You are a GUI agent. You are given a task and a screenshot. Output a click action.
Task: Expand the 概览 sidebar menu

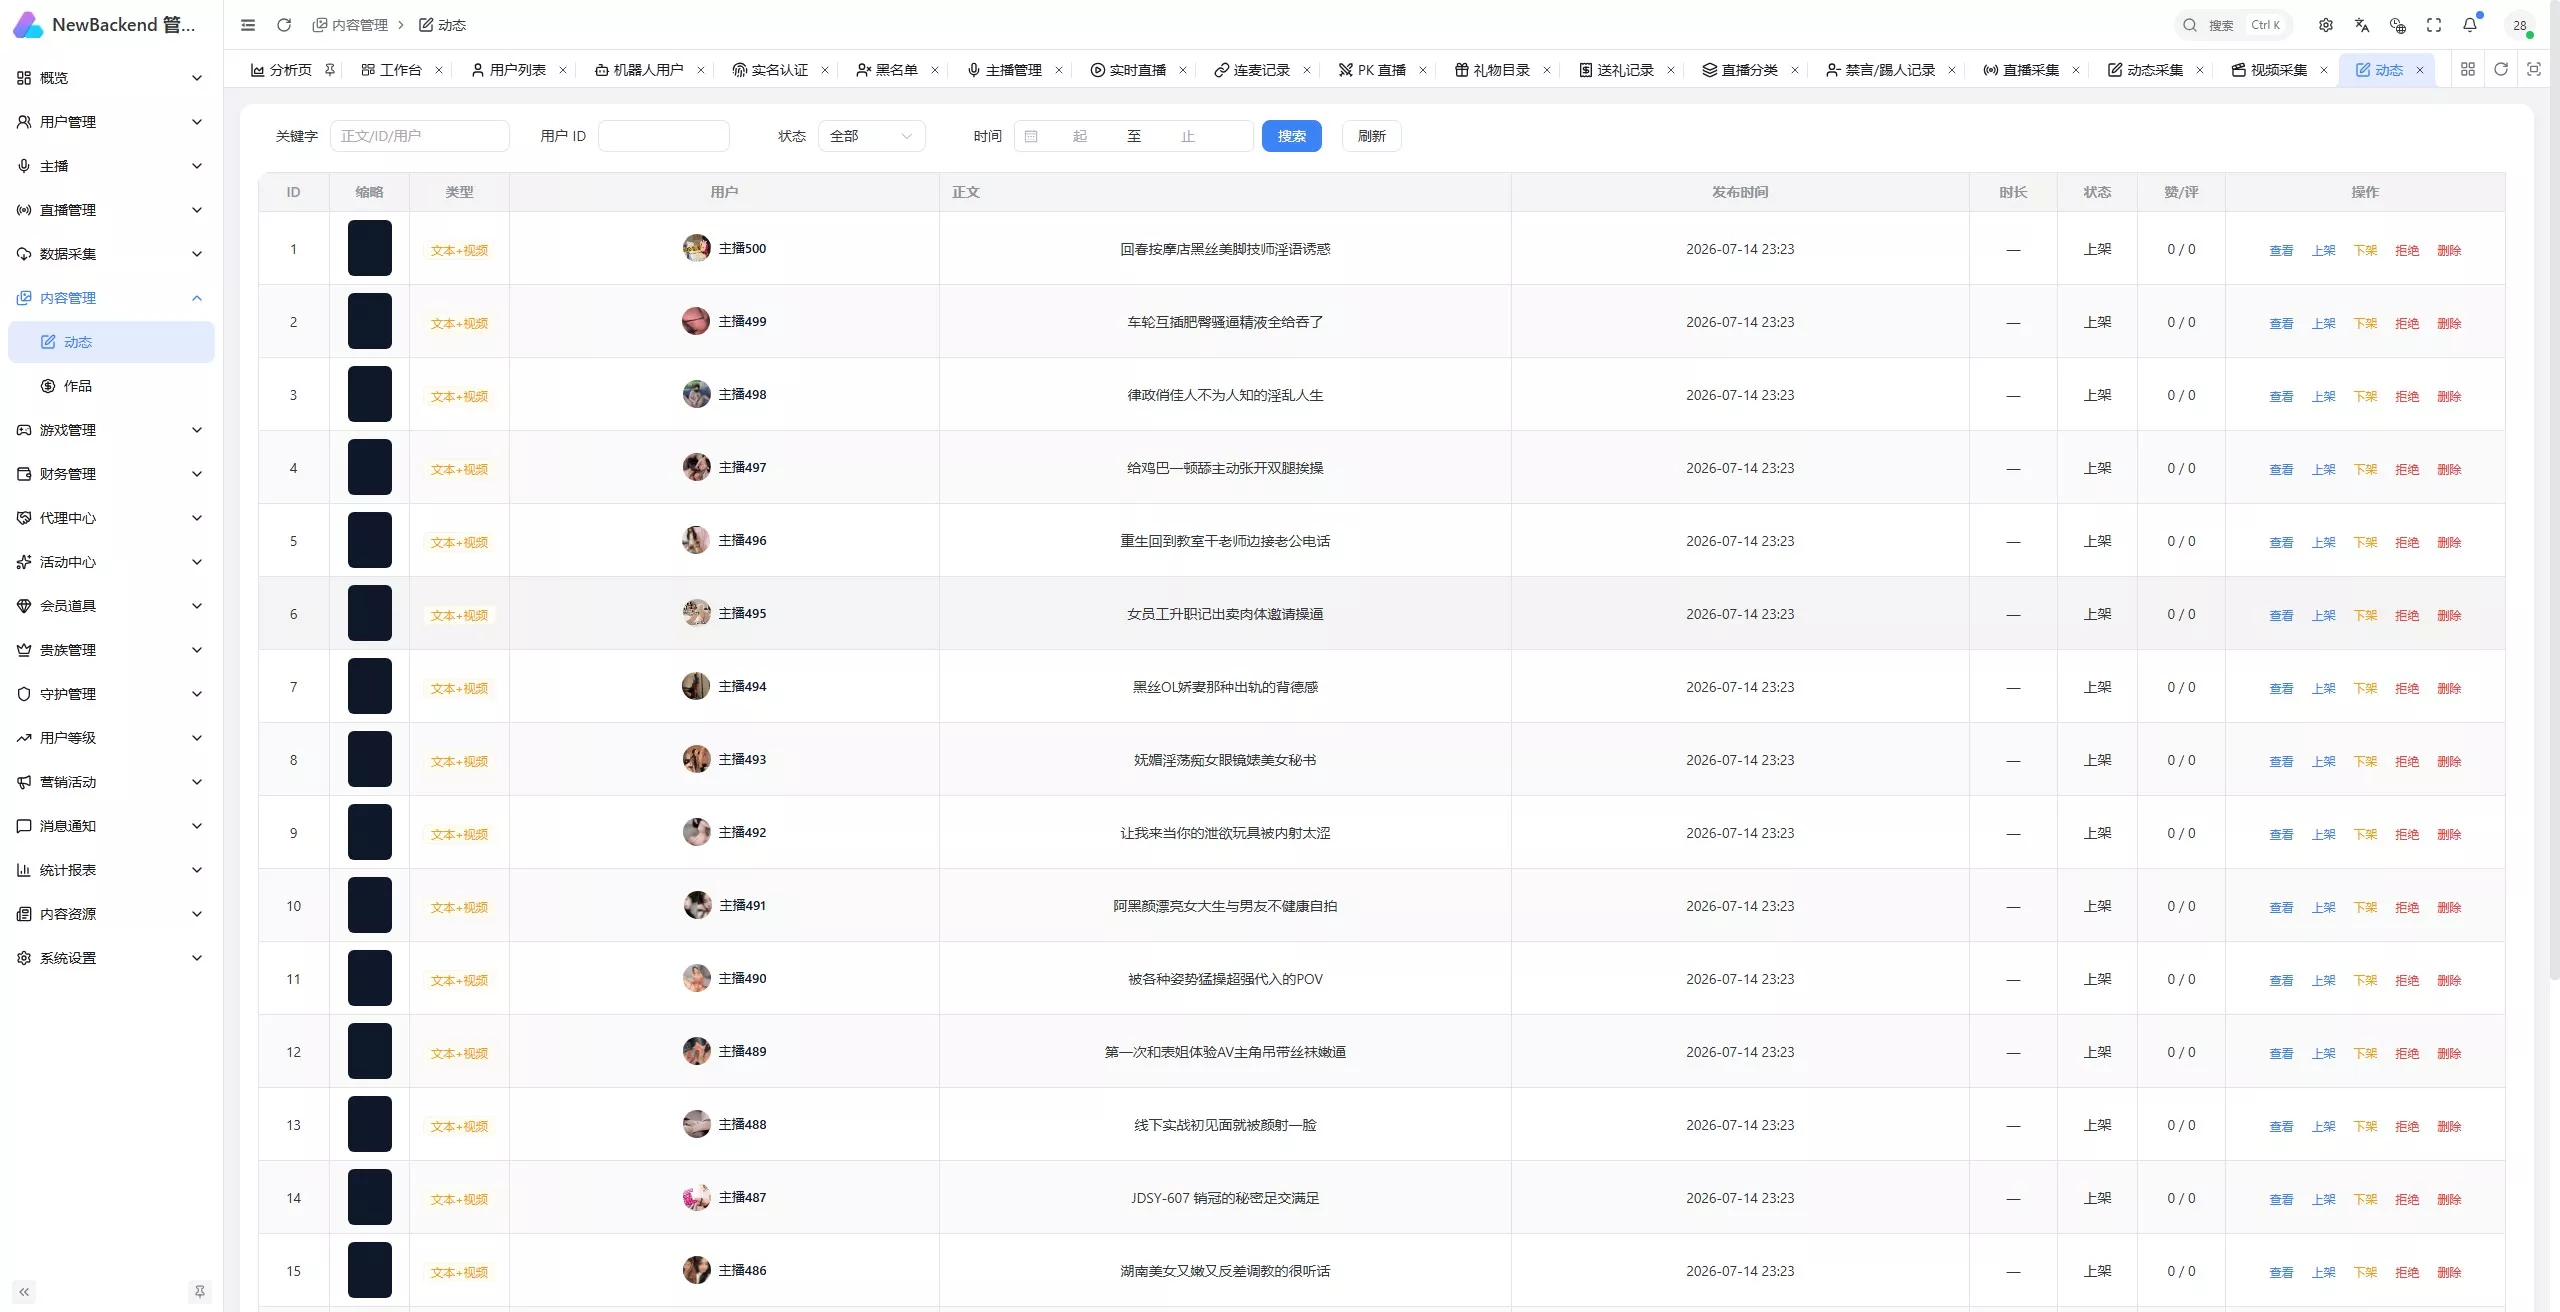(x=111, y=78)
